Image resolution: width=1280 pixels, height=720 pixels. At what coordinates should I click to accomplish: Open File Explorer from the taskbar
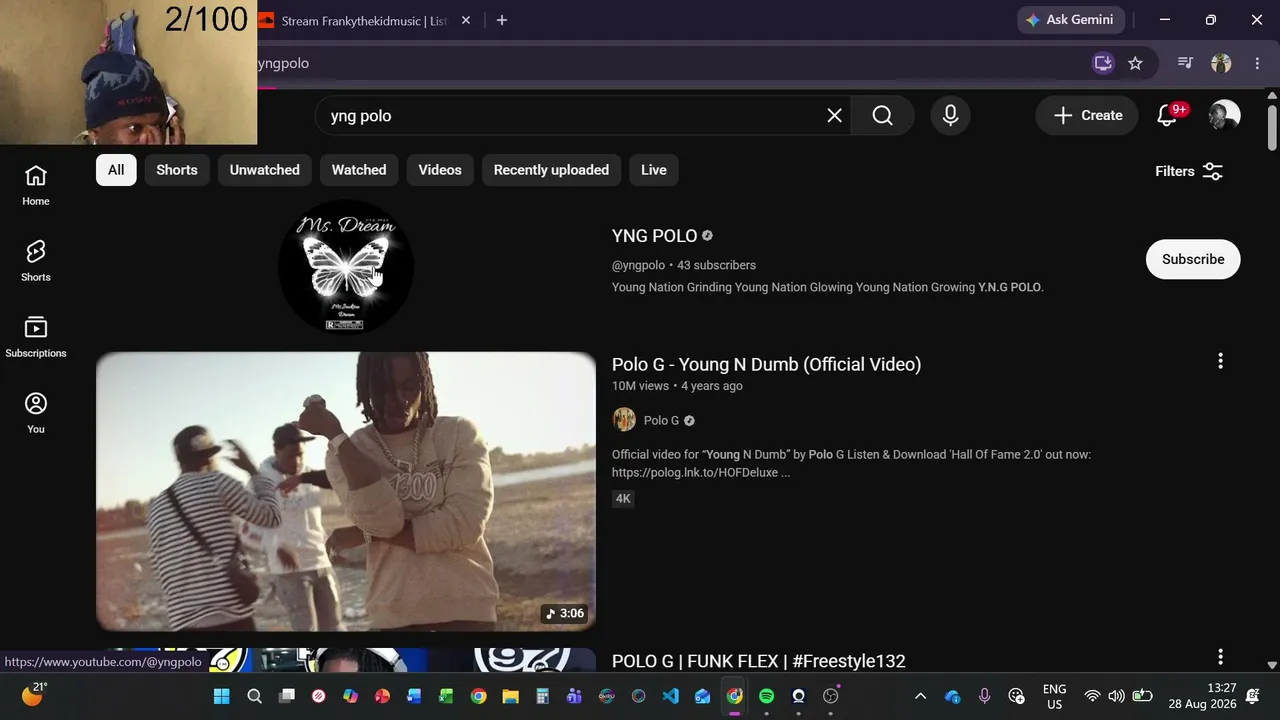510,696
